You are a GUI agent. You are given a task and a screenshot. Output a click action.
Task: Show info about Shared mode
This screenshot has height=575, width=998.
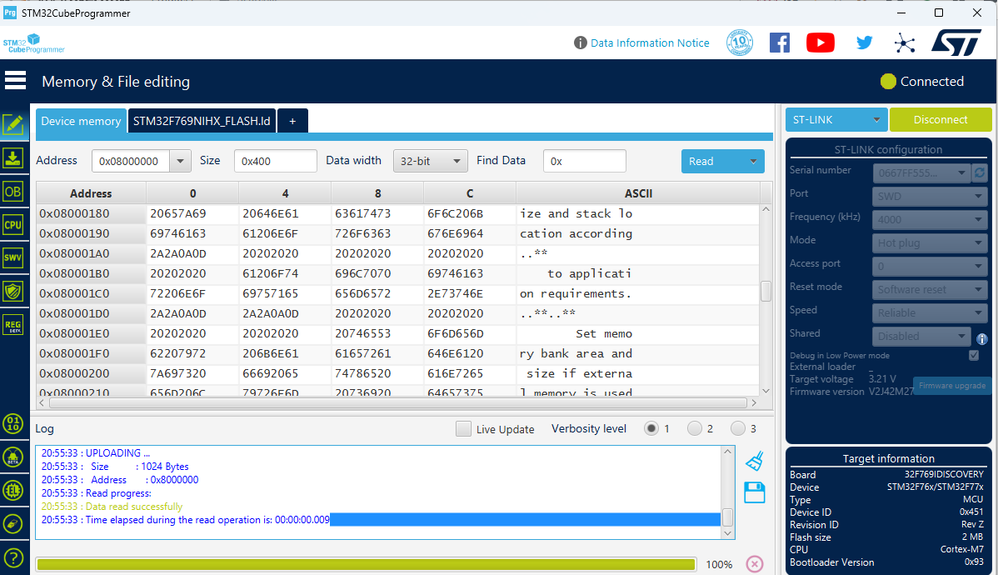[x=982, y=339]
